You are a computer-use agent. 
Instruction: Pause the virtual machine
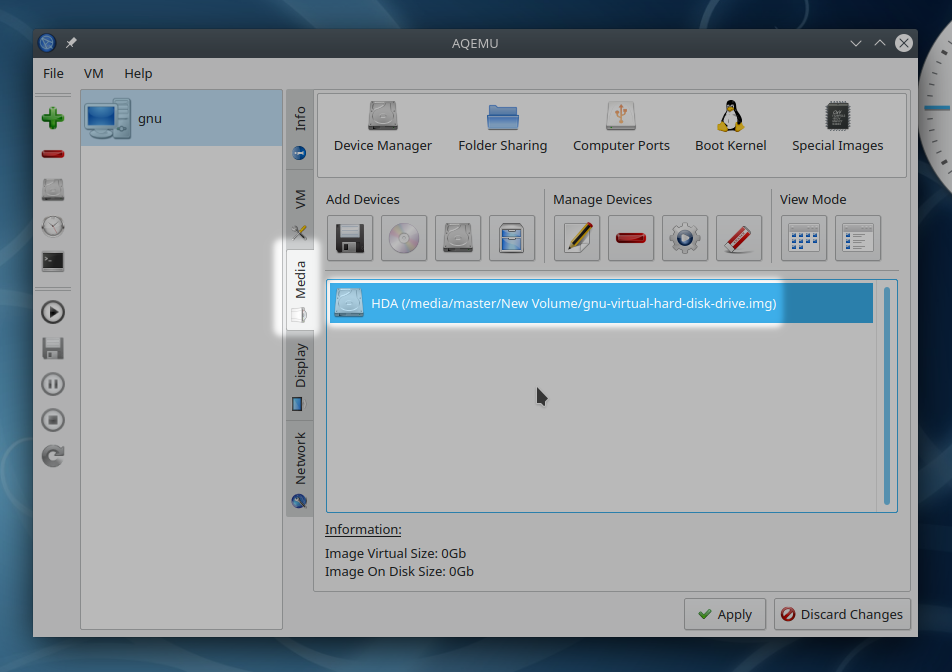[53, 384]
